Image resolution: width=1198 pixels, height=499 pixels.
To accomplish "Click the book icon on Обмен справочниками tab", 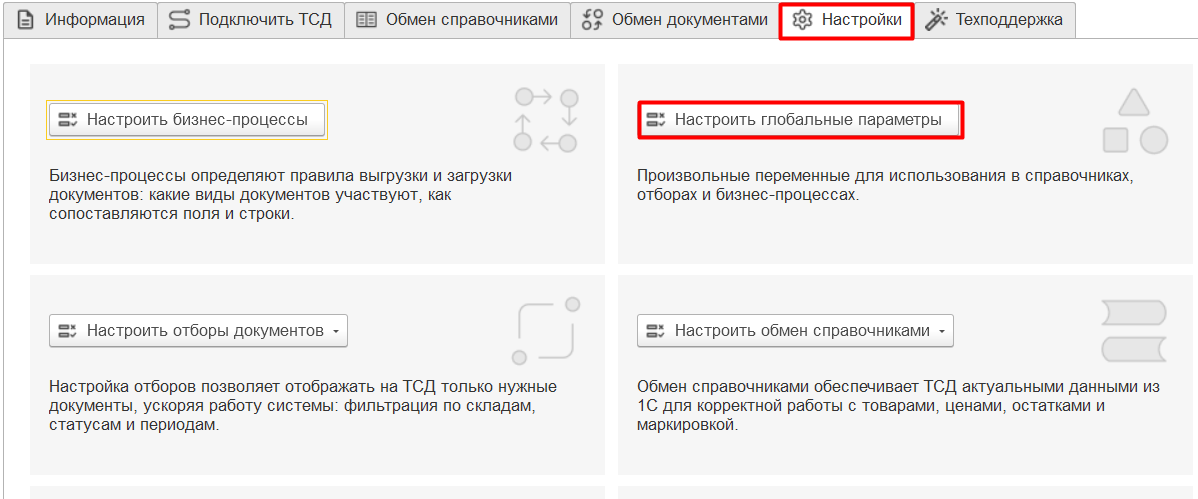I will (x=367, y=20).
